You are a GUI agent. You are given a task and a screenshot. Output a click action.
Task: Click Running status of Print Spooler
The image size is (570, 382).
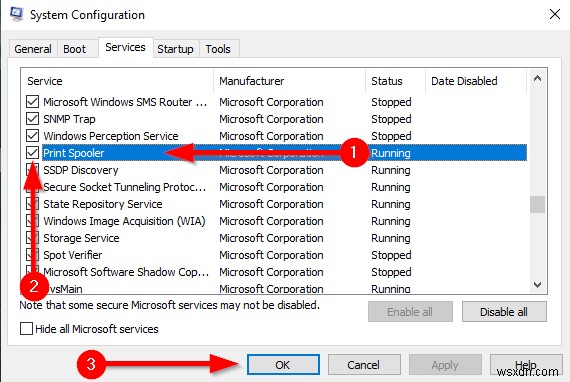coord(391,153)
